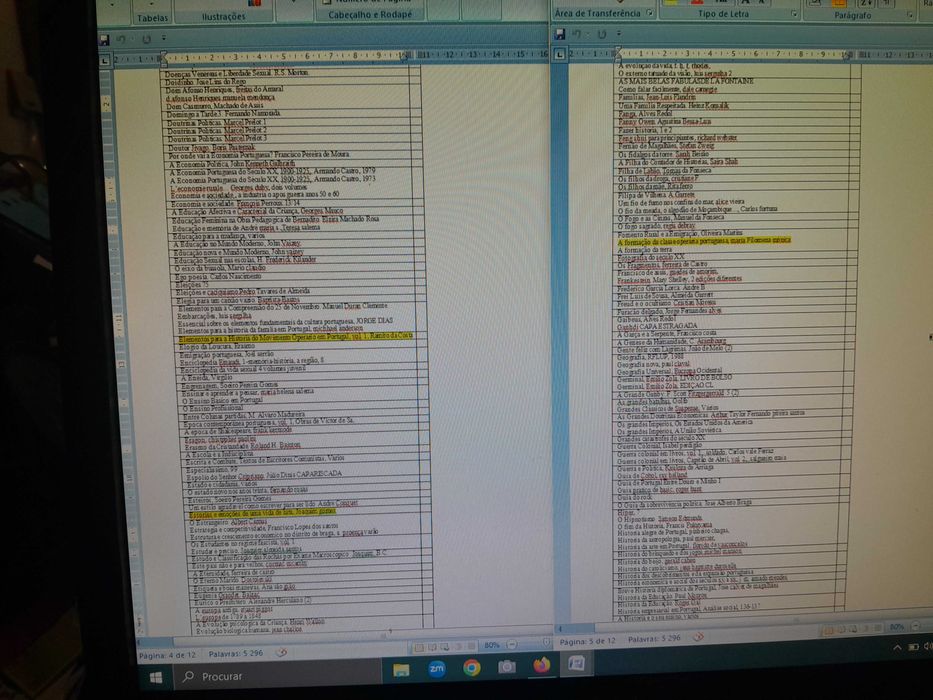Click row 'Frankenstein Mary Shelley' in right window

[x=680, y=279]
